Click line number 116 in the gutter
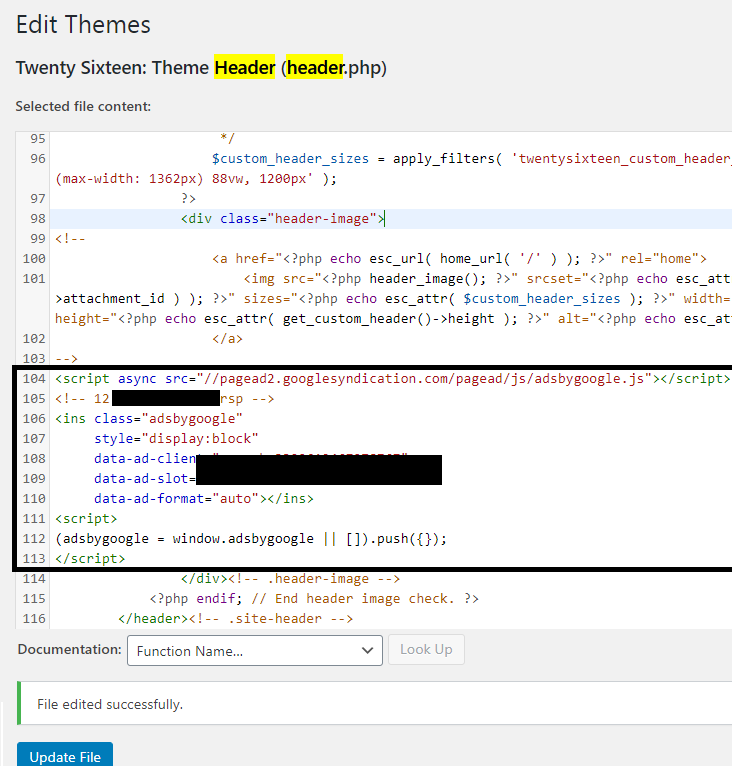The height and width of the screenshot is (766, 732). (34, 619)
